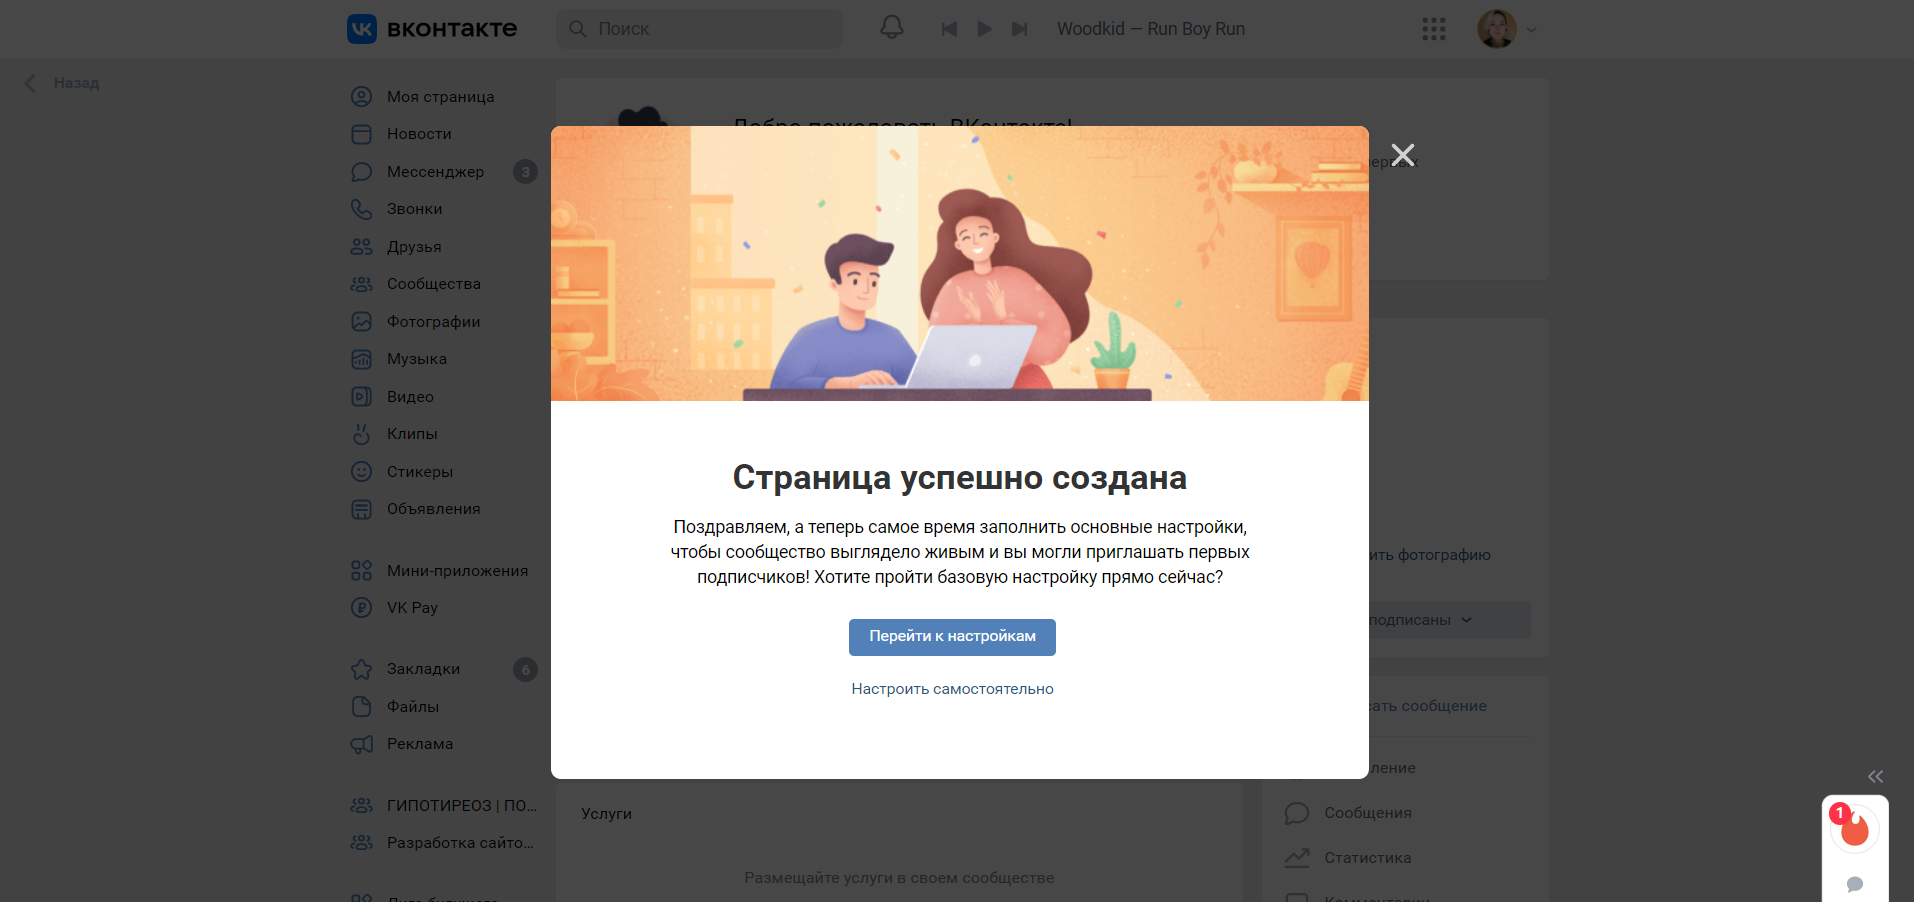1914x902 pixels.
Task: Play the current track
Action: (984, 29)
